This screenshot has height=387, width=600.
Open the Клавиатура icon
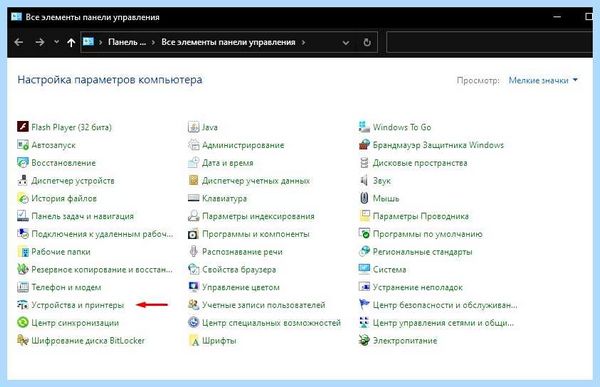[194, 198]
